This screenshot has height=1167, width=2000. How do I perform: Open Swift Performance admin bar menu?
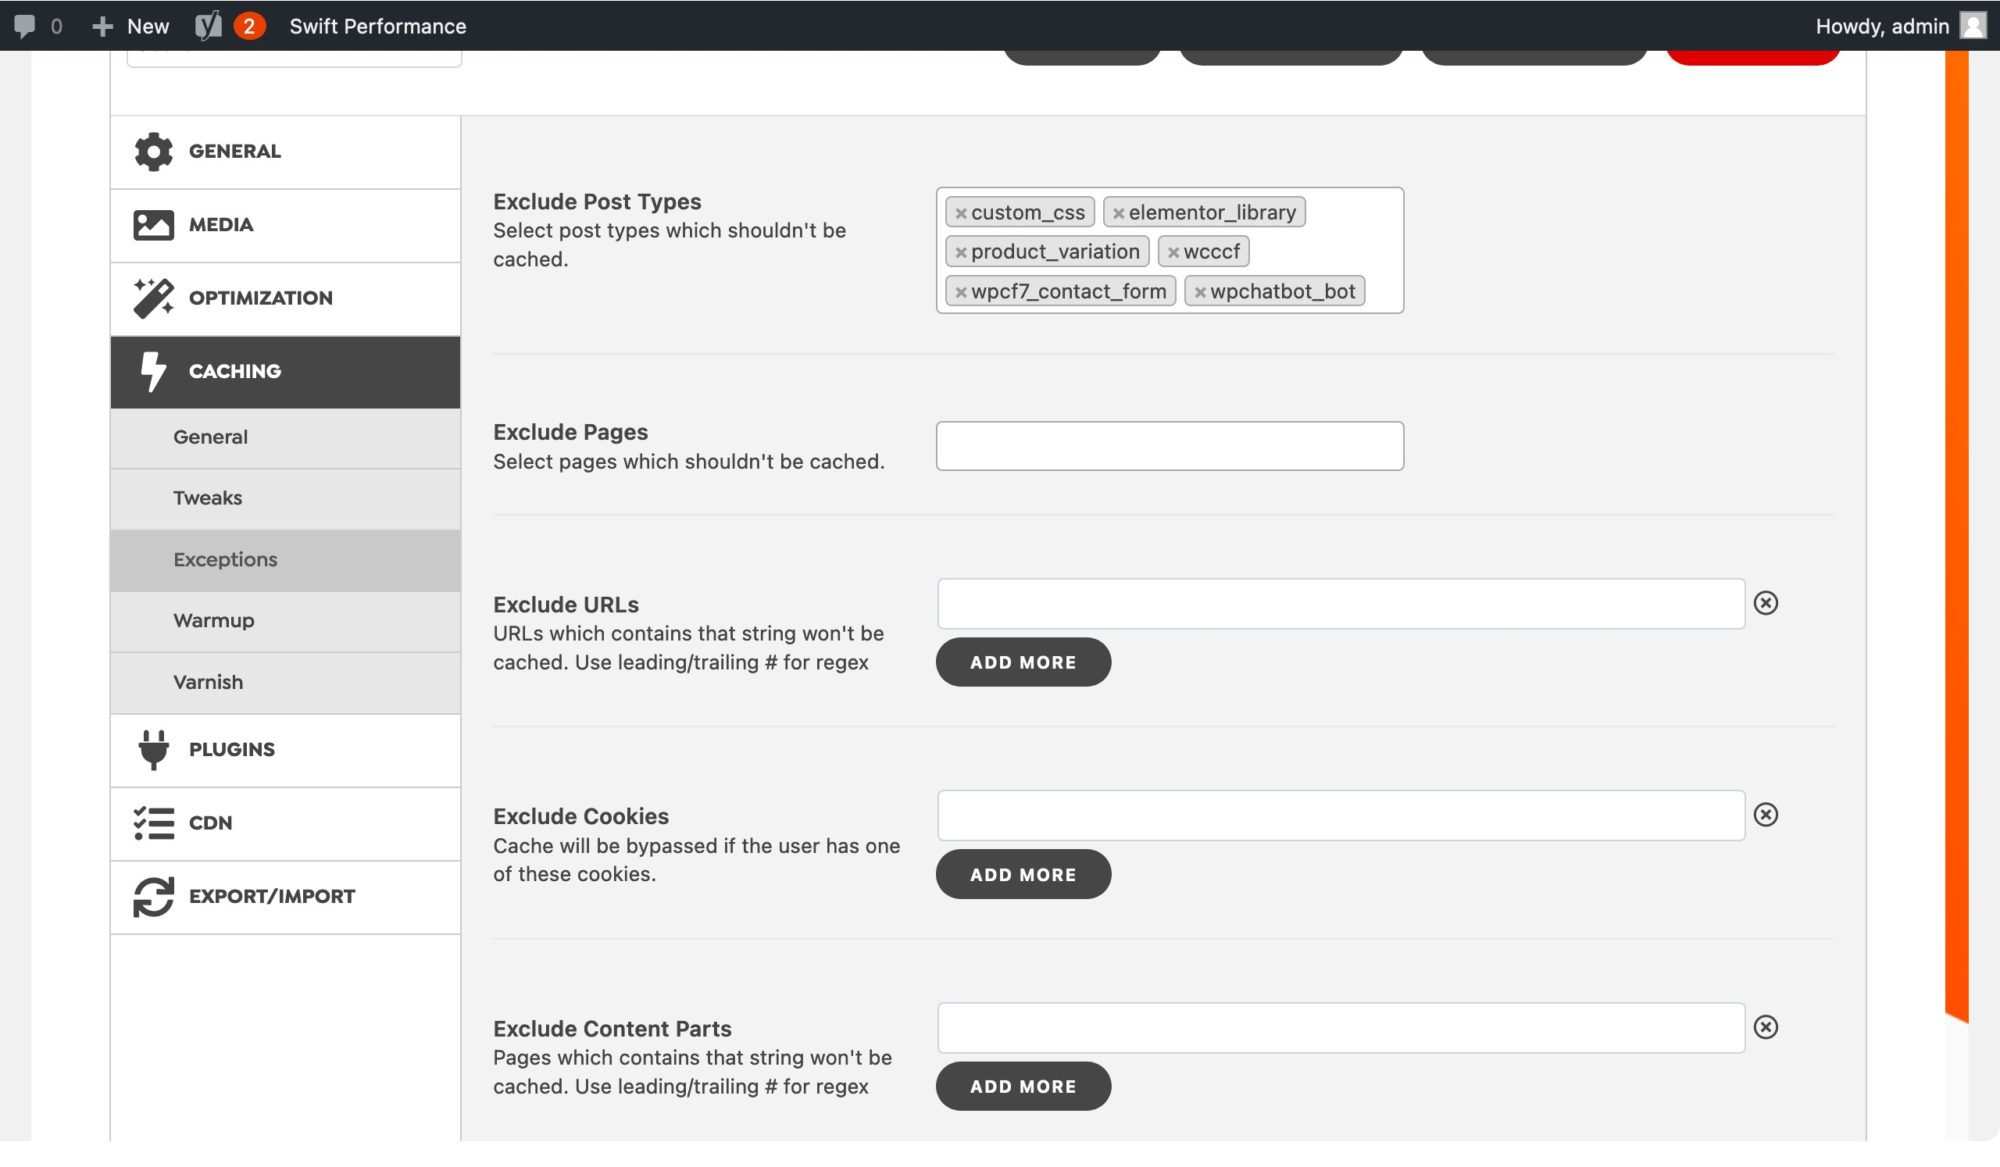pyautogui.click(x=378, y=26)
